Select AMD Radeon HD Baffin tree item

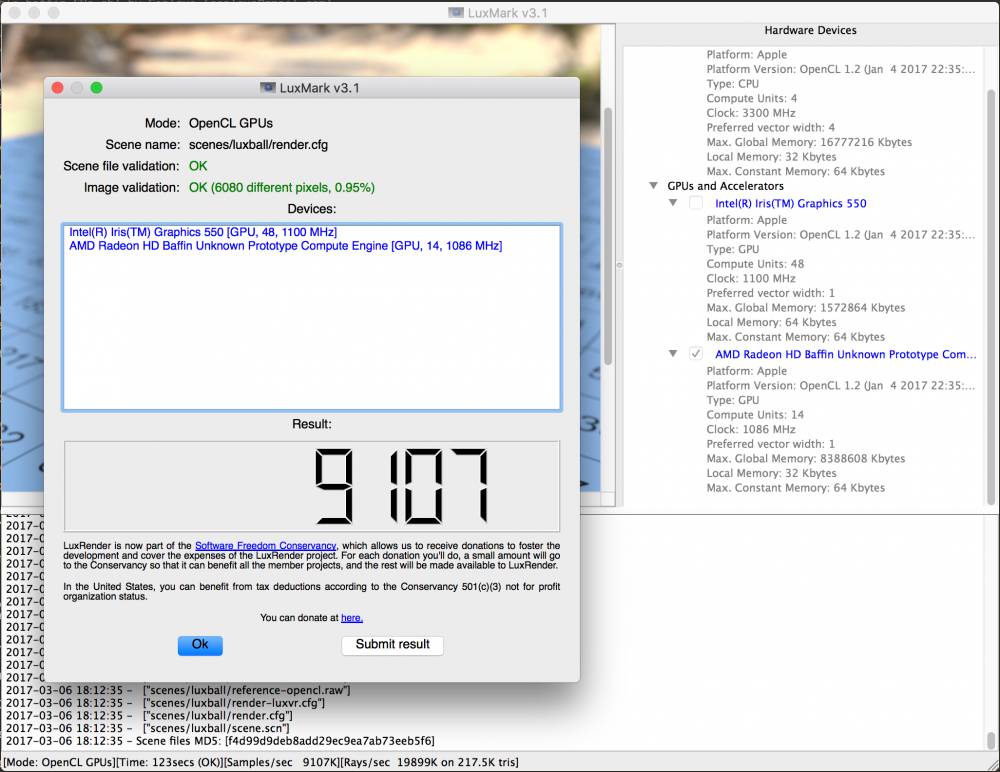pos(846,354)
